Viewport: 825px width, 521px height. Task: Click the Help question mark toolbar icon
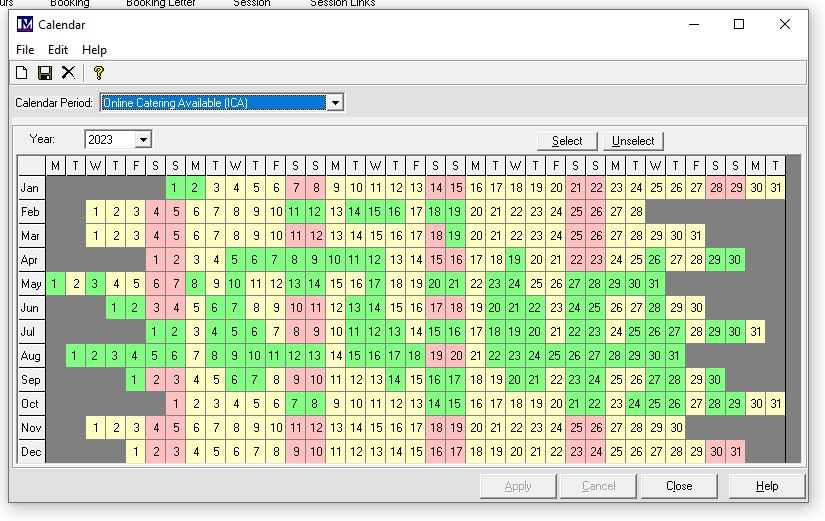(x=98, y=73)
